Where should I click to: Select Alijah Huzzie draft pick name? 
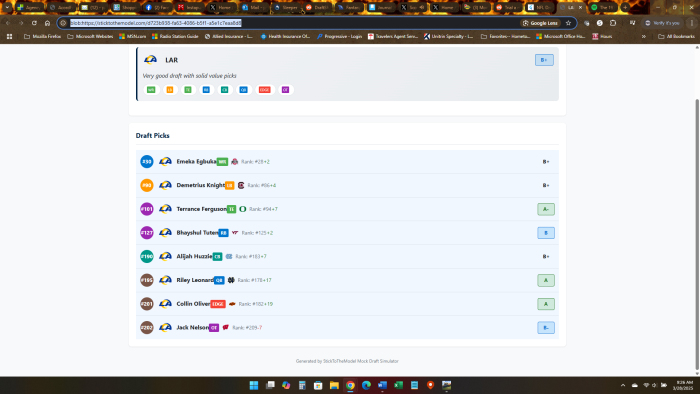tap(194, 256)
